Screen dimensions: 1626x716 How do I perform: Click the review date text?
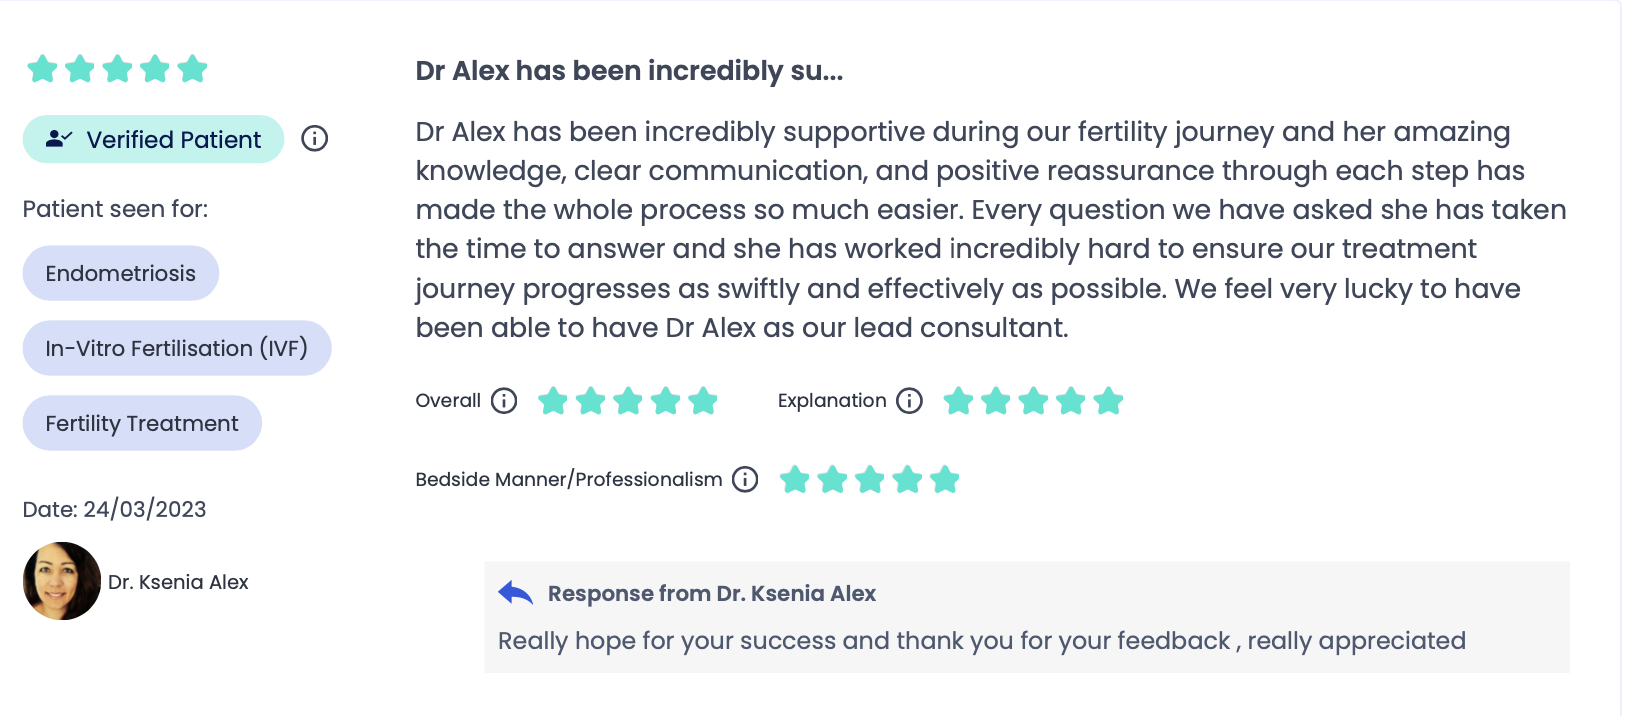[115, 509]
